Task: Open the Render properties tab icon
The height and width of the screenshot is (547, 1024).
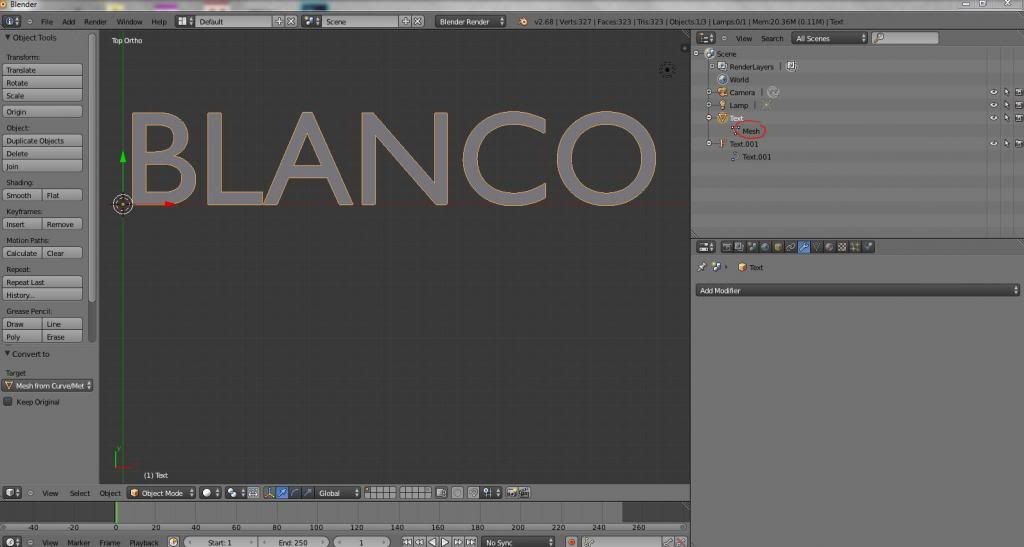Action: [727, 247]
